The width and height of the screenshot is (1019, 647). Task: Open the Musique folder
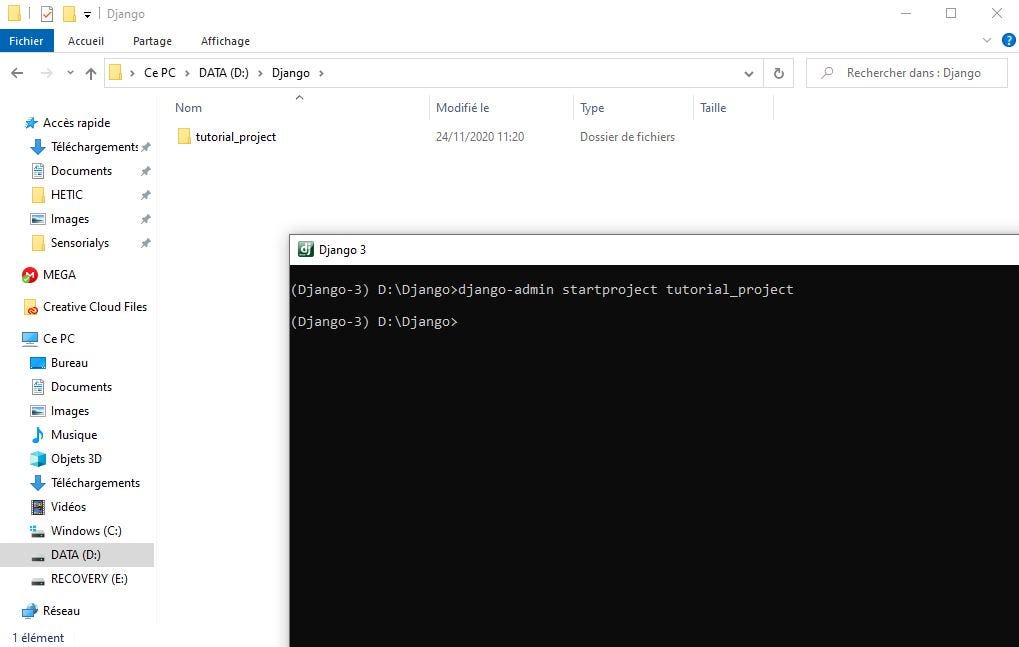coord(73,435)
